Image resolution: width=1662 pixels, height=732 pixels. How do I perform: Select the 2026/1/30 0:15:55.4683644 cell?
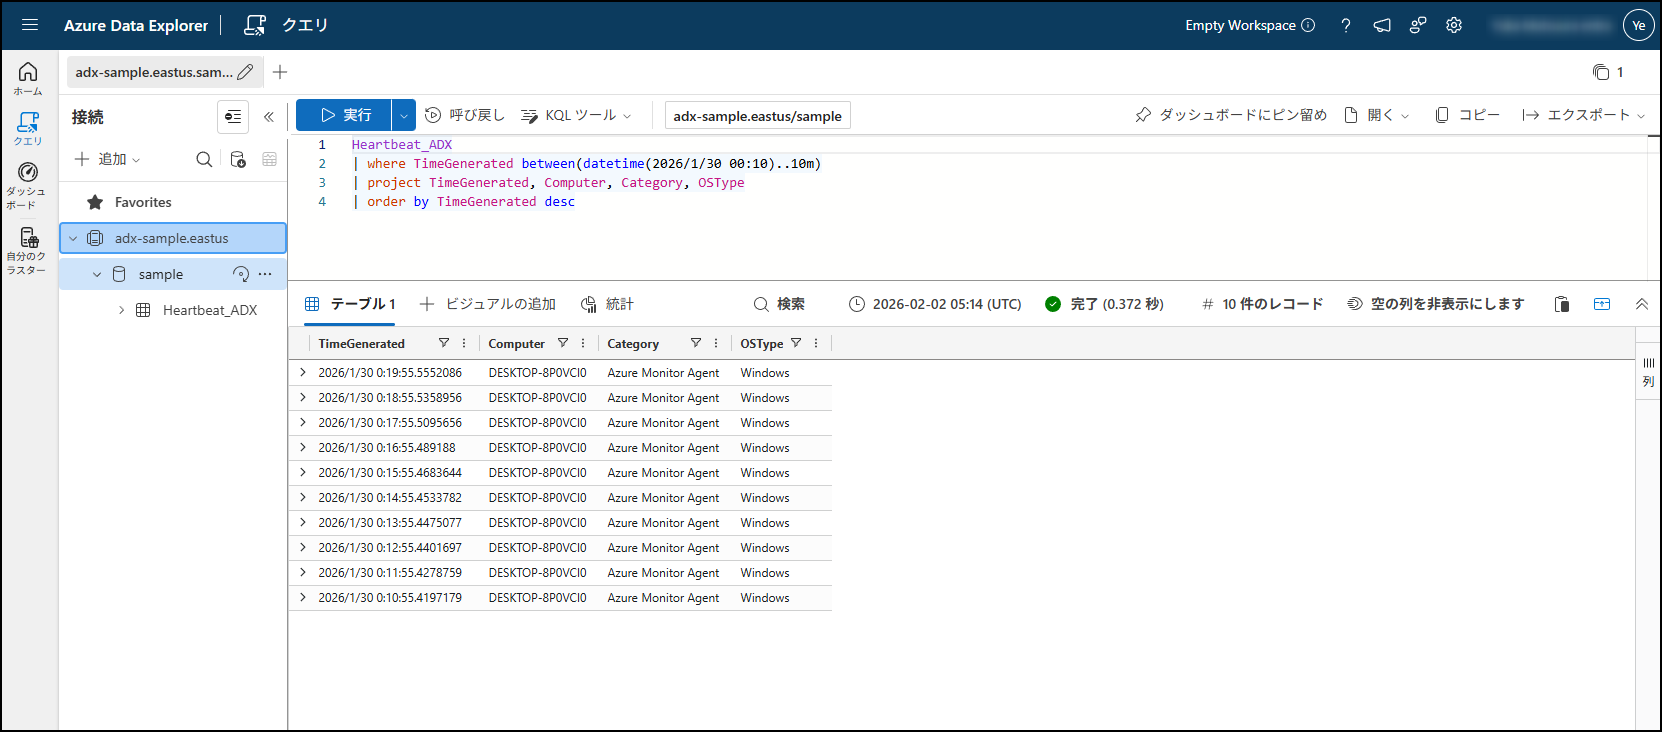click(390, 472)
